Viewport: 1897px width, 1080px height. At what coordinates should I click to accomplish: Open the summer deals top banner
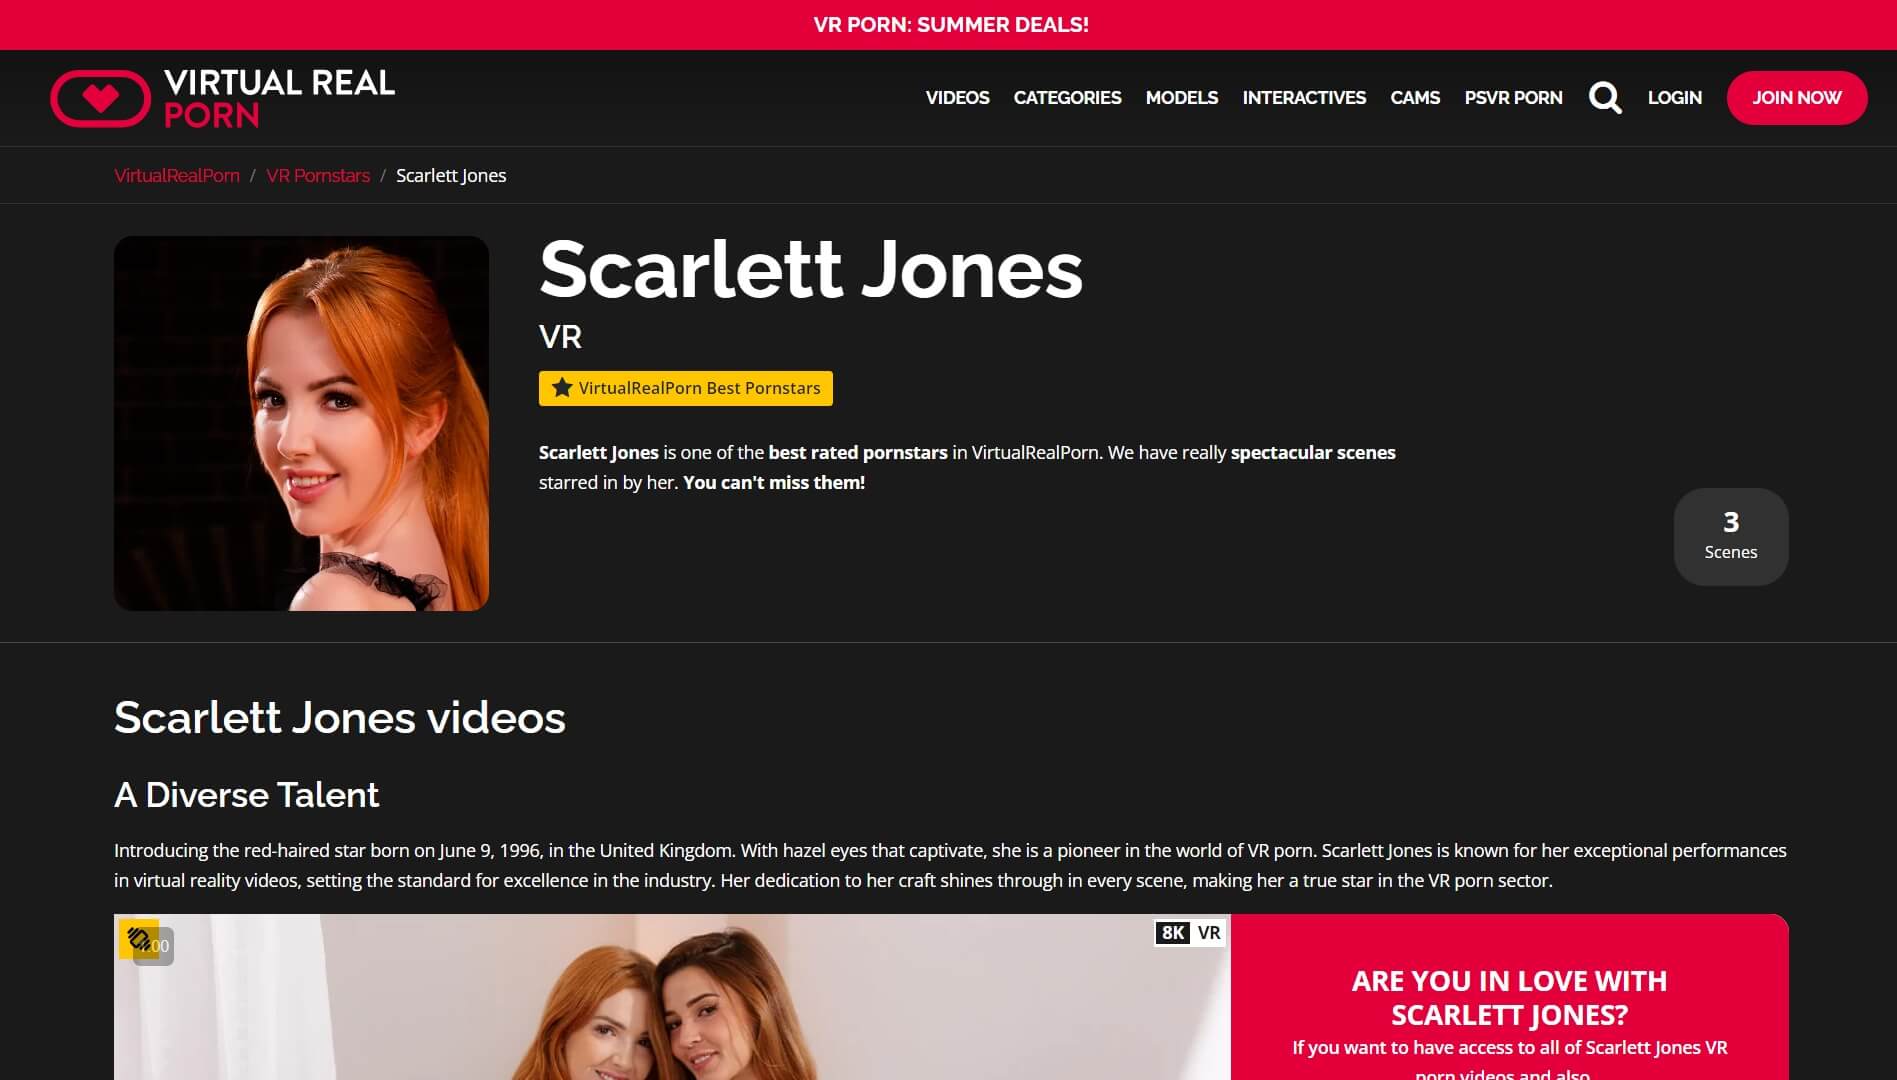(x=949, y=25)
